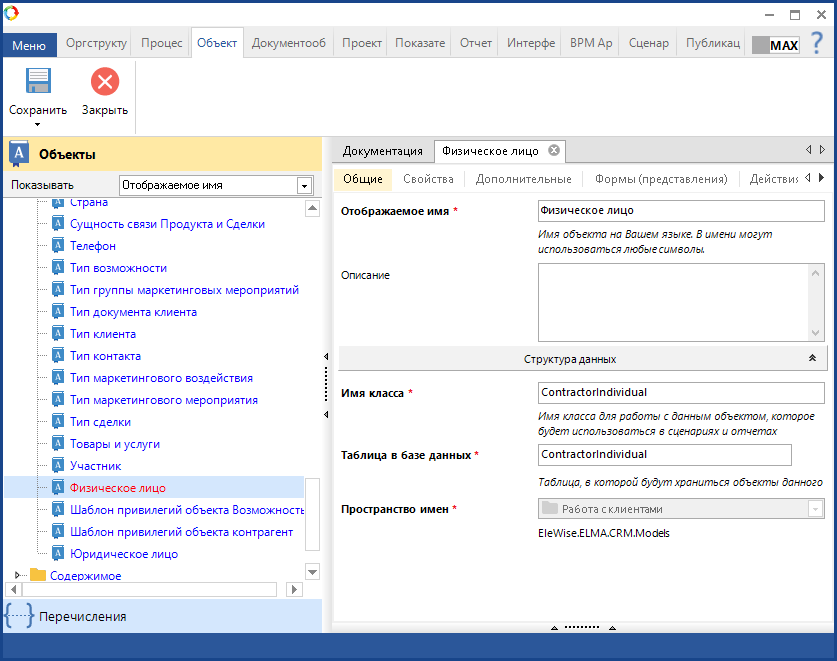
Task: Expand the Содержимое tree node
Action: 17,575
